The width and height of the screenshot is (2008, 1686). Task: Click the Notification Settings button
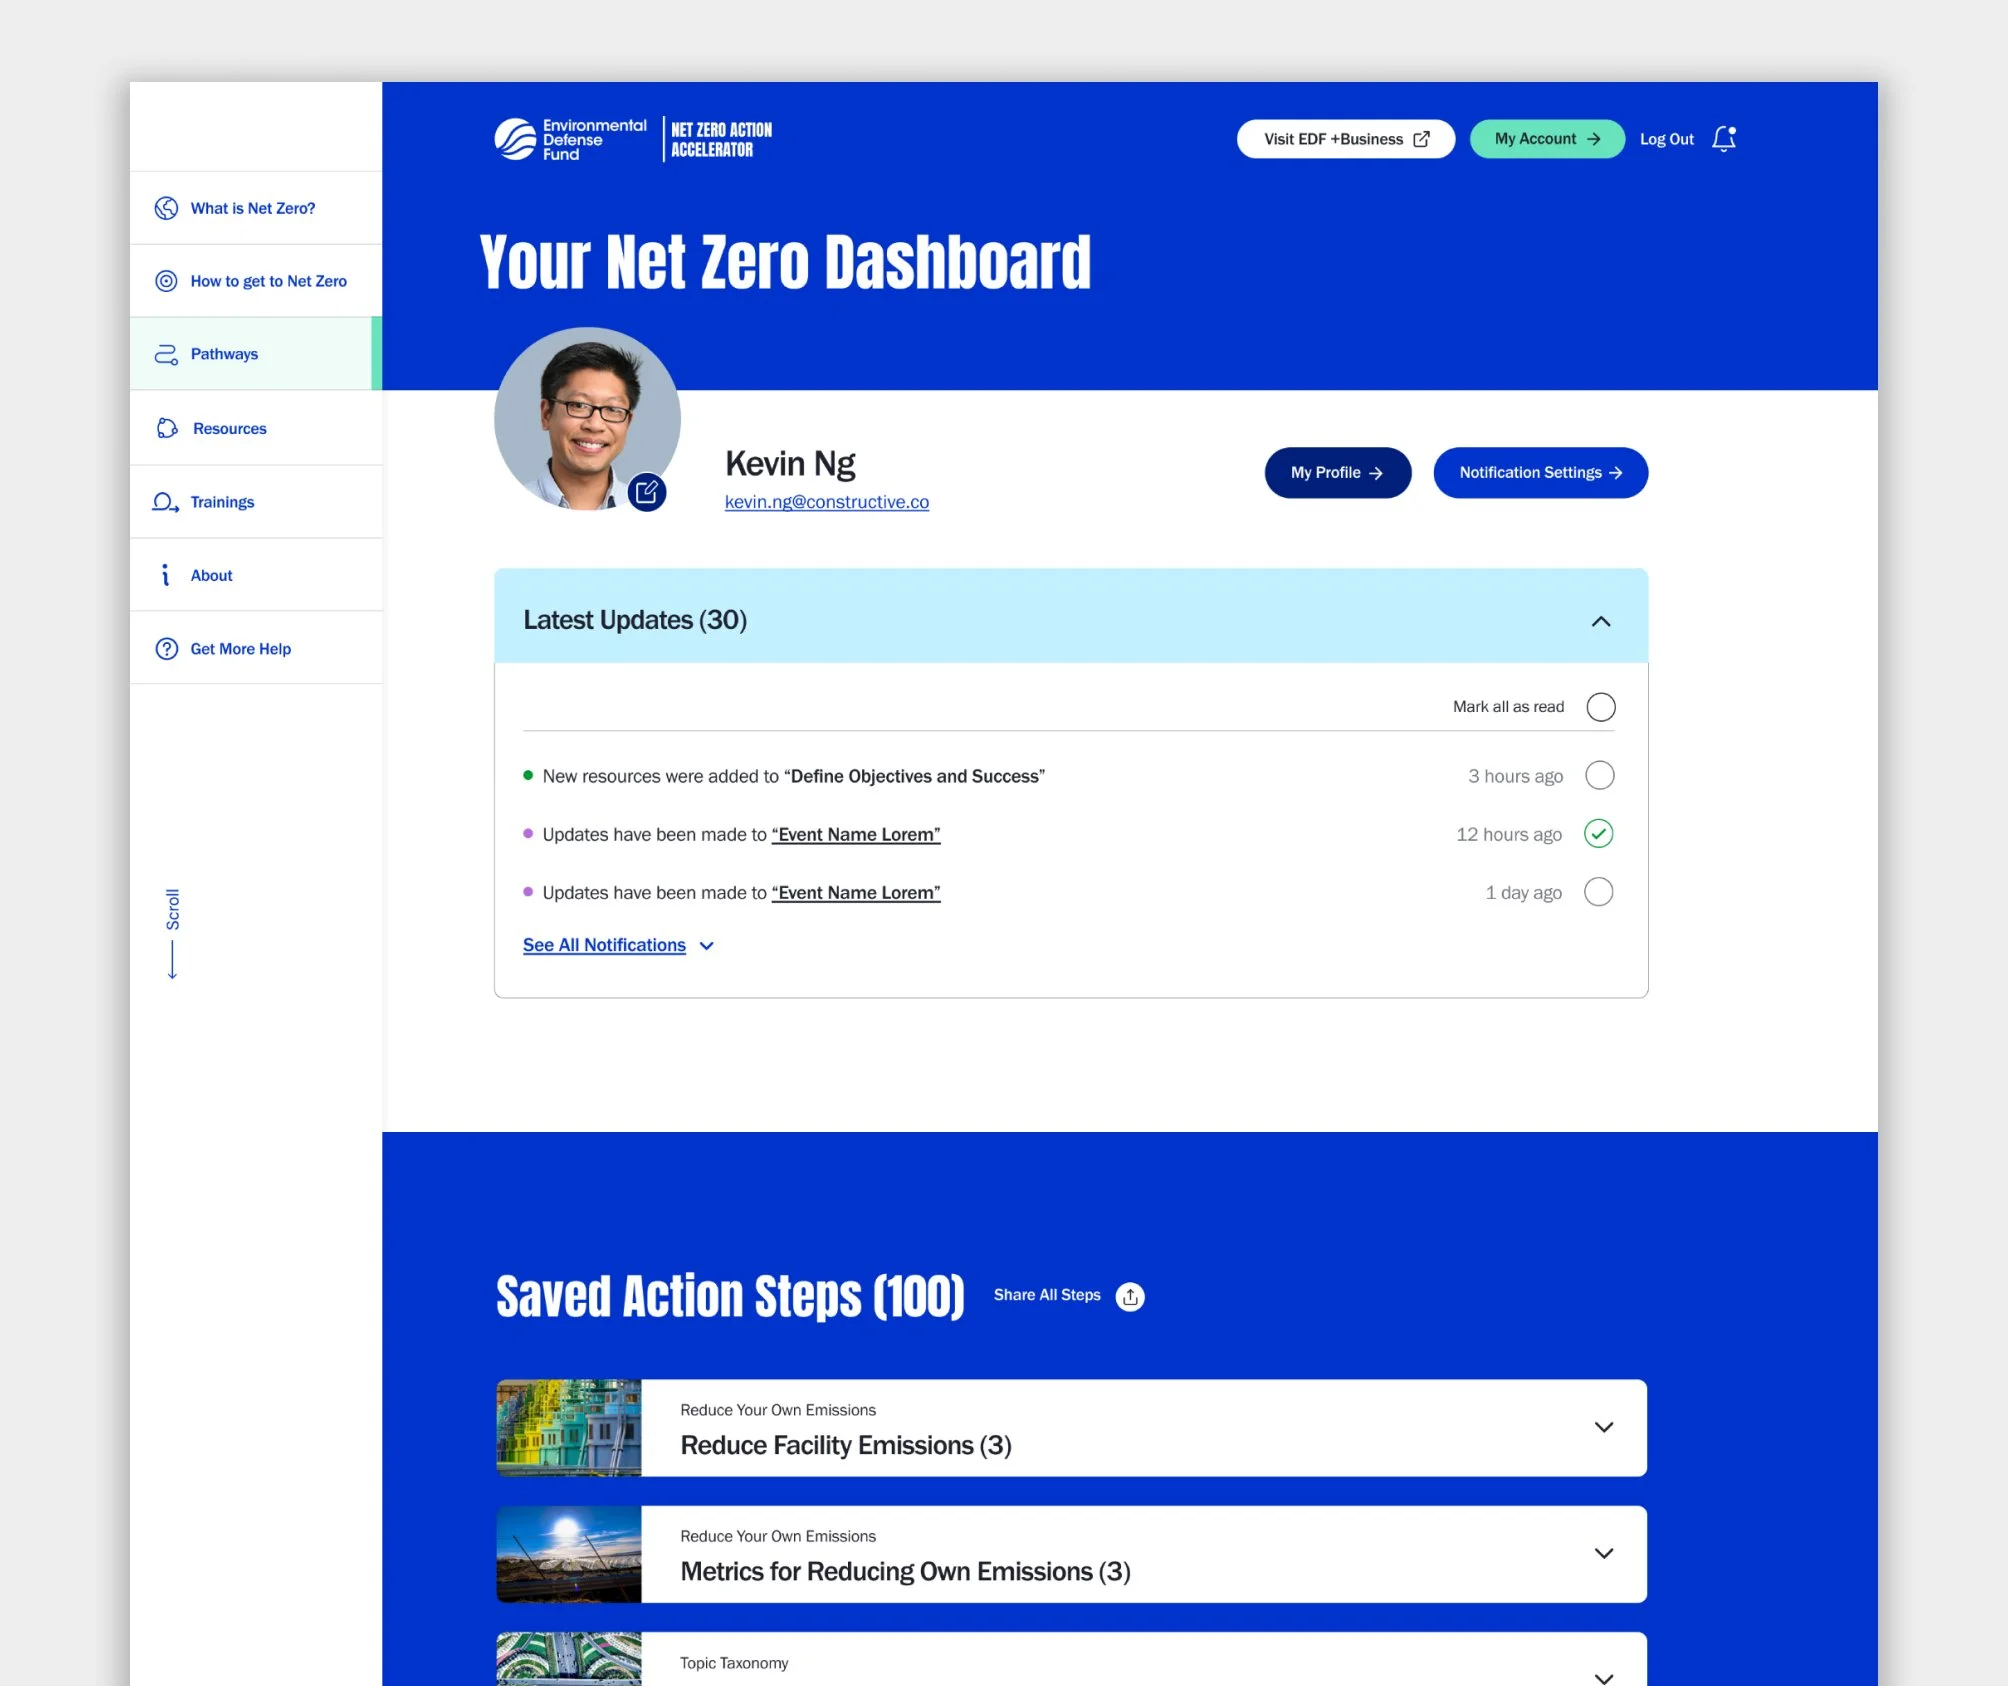pos(1539,472)
